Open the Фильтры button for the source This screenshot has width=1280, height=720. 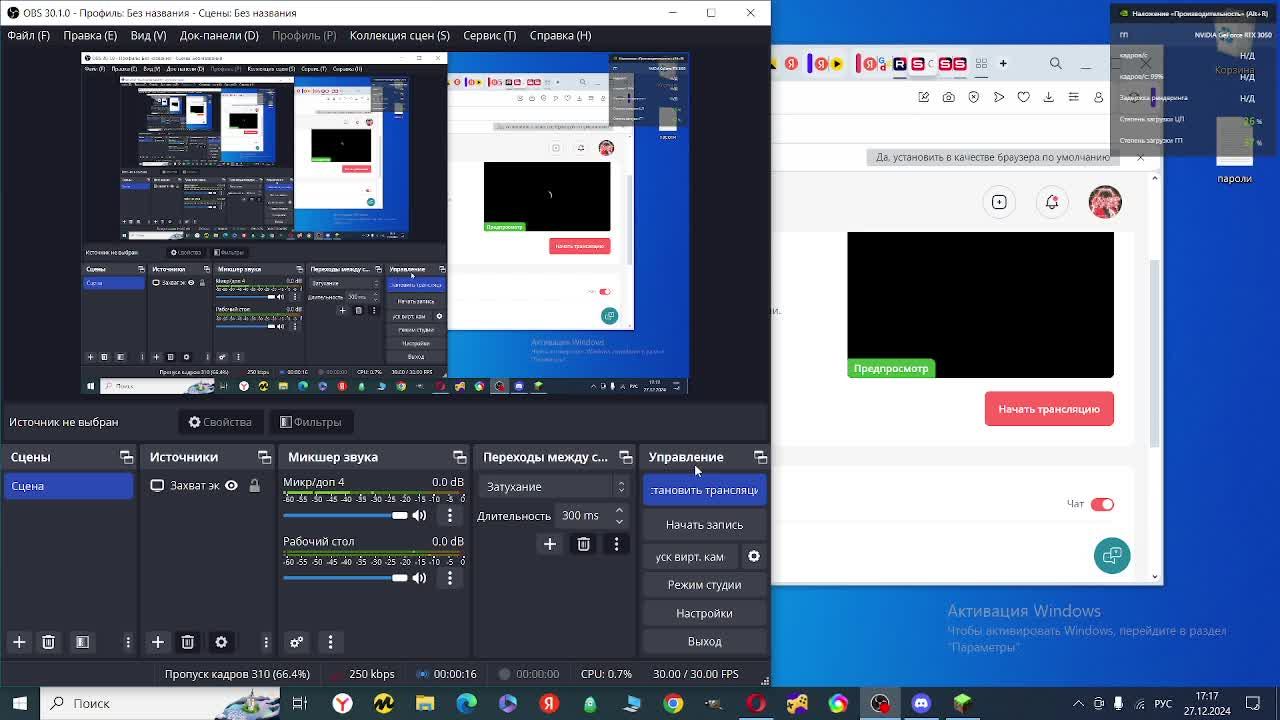tap(310, 422)
